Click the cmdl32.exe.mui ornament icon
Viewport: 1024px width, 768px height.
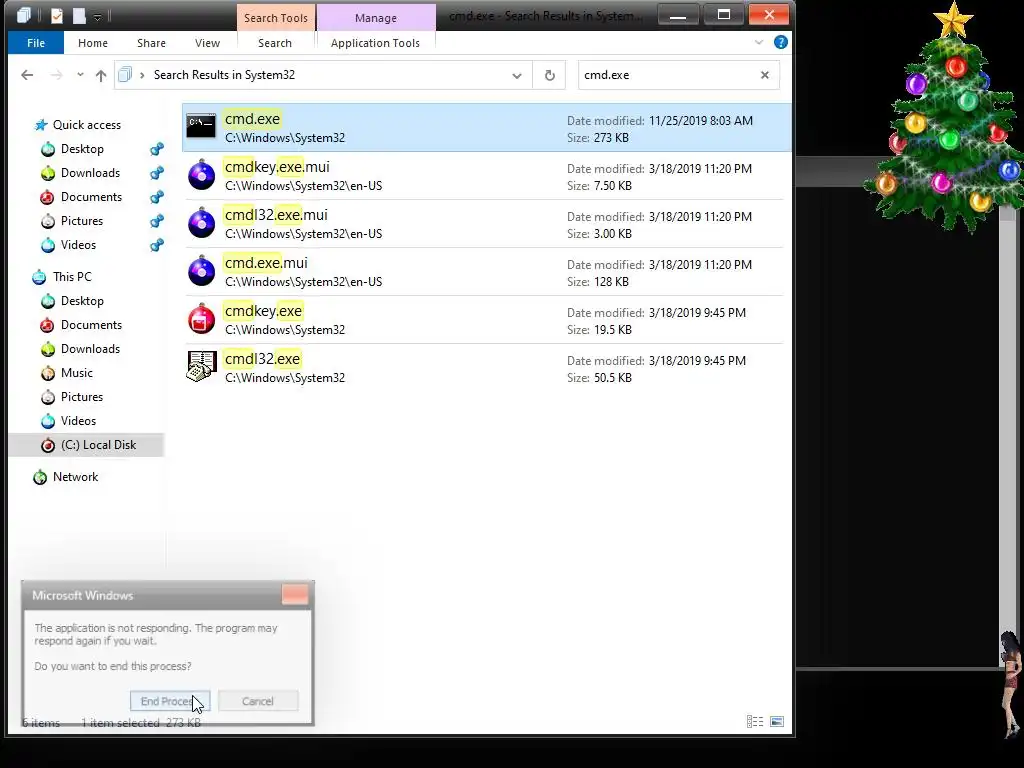[201, 223]
